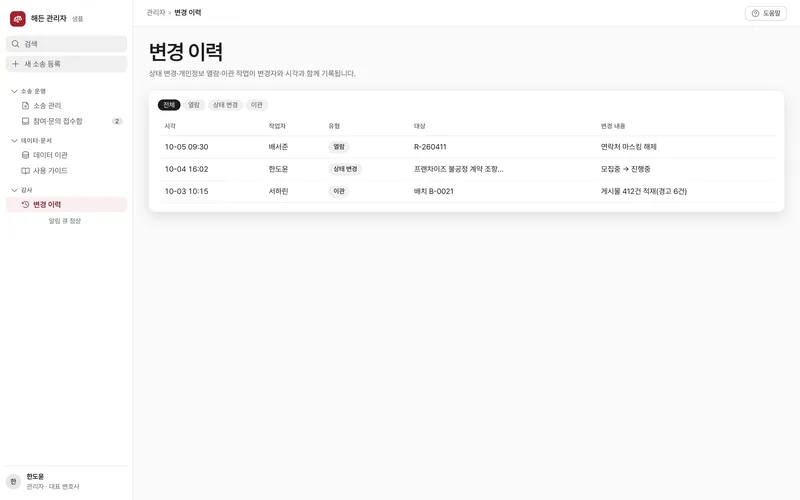Click the timestamp 10-03 10:15
Image resolution: width=800 pixels, height=500 pixels.
tap(186, 191)
